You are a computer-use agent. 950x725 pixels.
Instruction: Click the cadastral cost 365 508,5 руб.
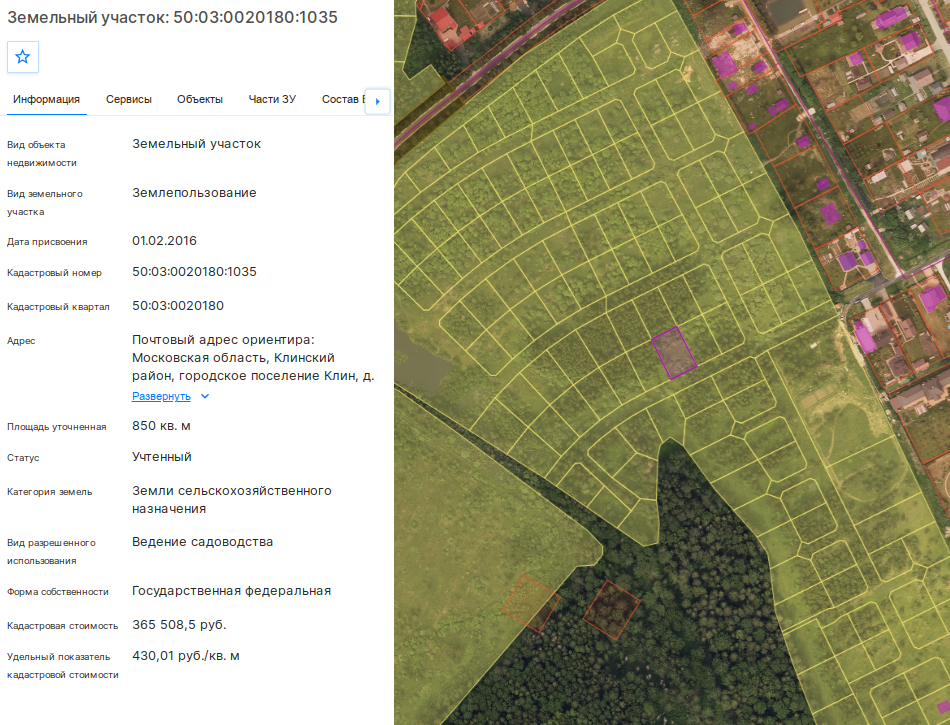[179, 624]
